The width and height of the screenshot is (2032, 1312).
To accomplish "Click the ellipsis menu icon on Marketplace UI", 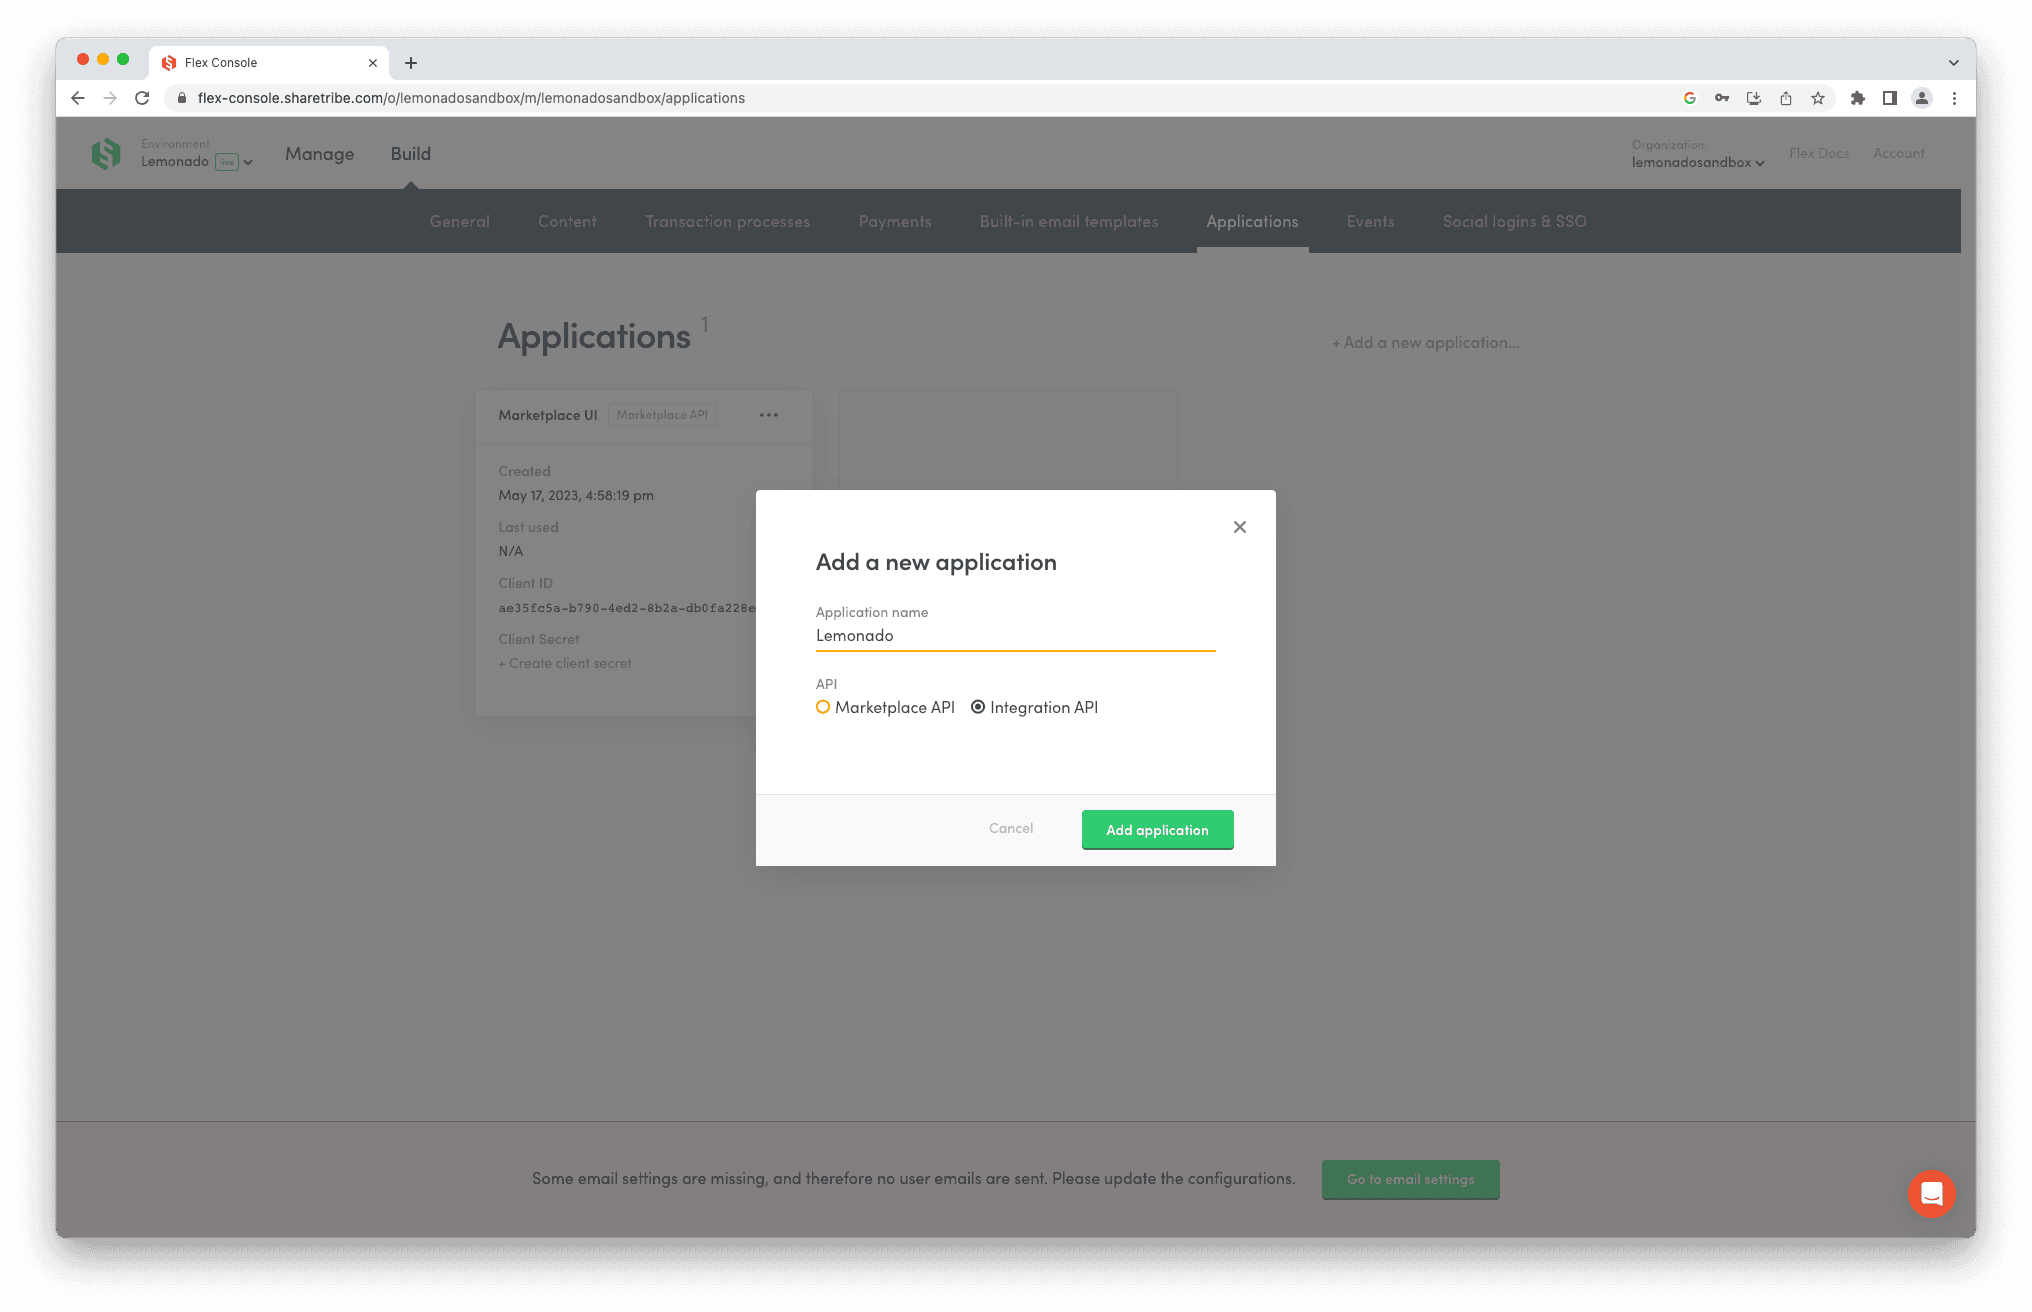I will [x=770, y=416].
